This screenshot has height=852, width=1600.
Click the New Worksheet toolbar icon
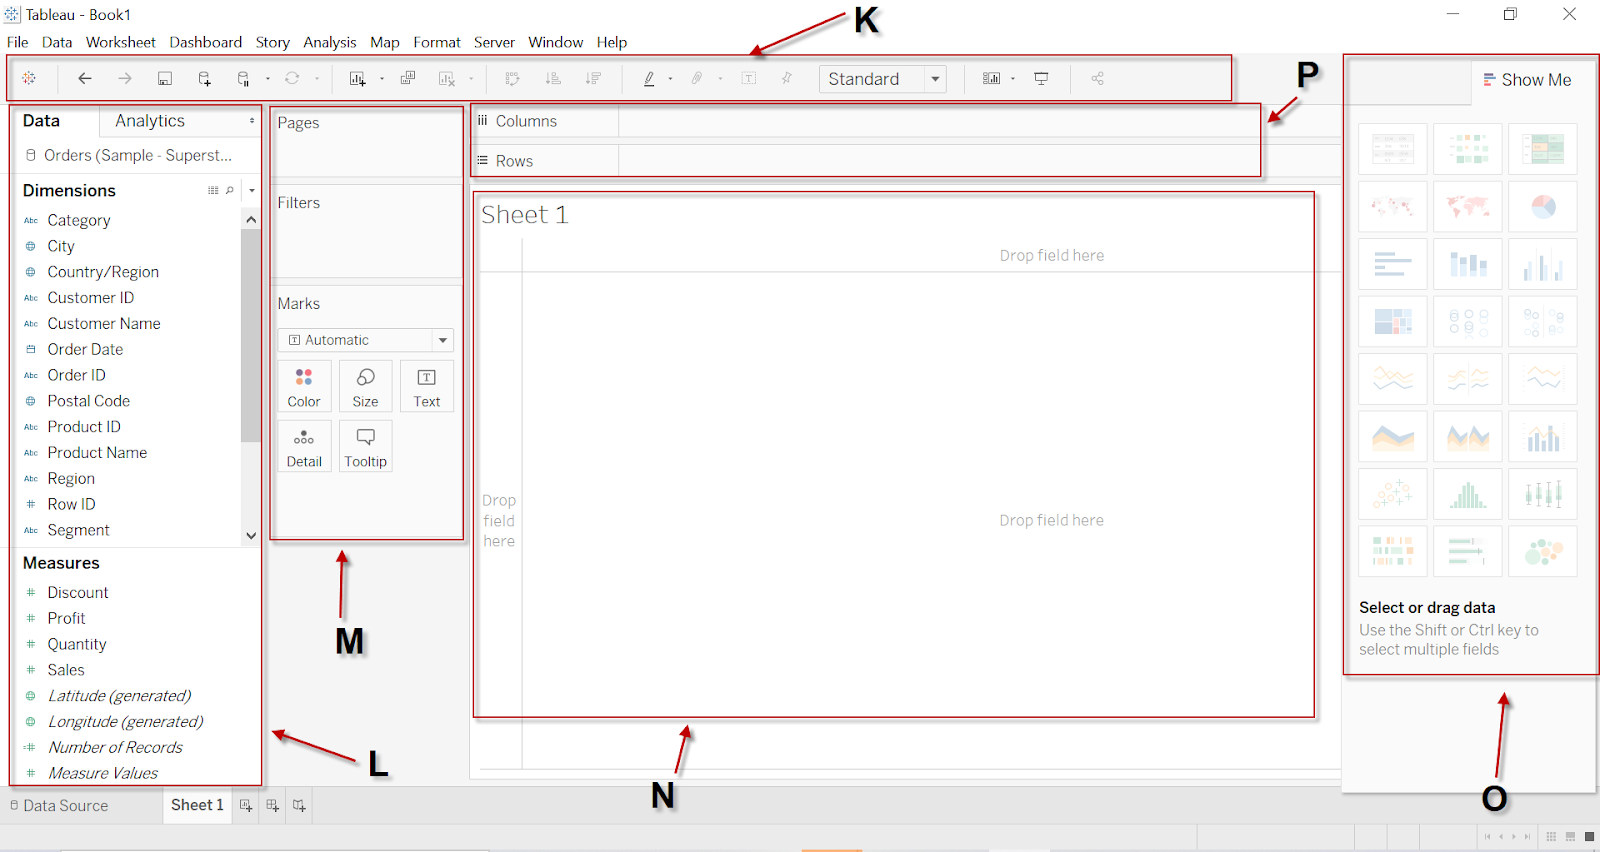click(357, 78)
